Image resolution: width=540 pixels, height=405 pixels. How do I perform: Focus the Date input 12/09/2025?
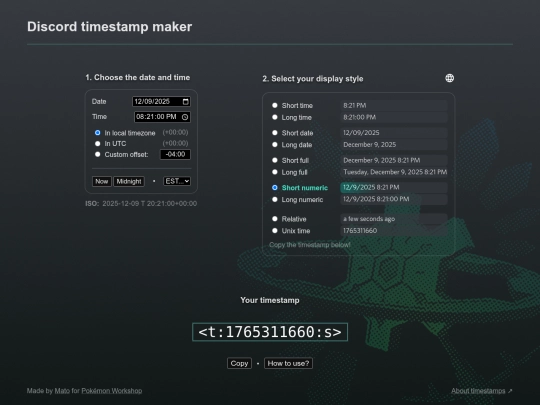pyautogui.click(x=161, y=102)
